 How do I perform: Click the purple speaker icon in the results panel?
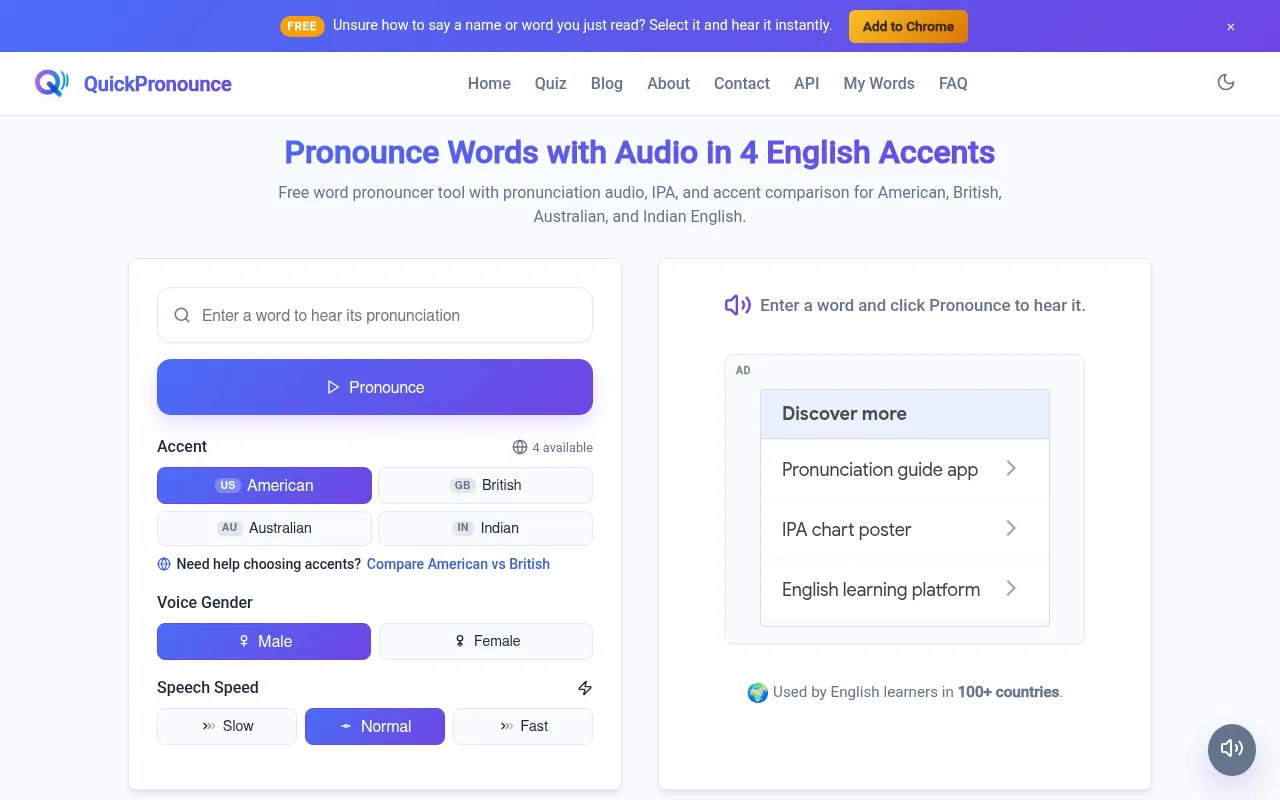738,305
